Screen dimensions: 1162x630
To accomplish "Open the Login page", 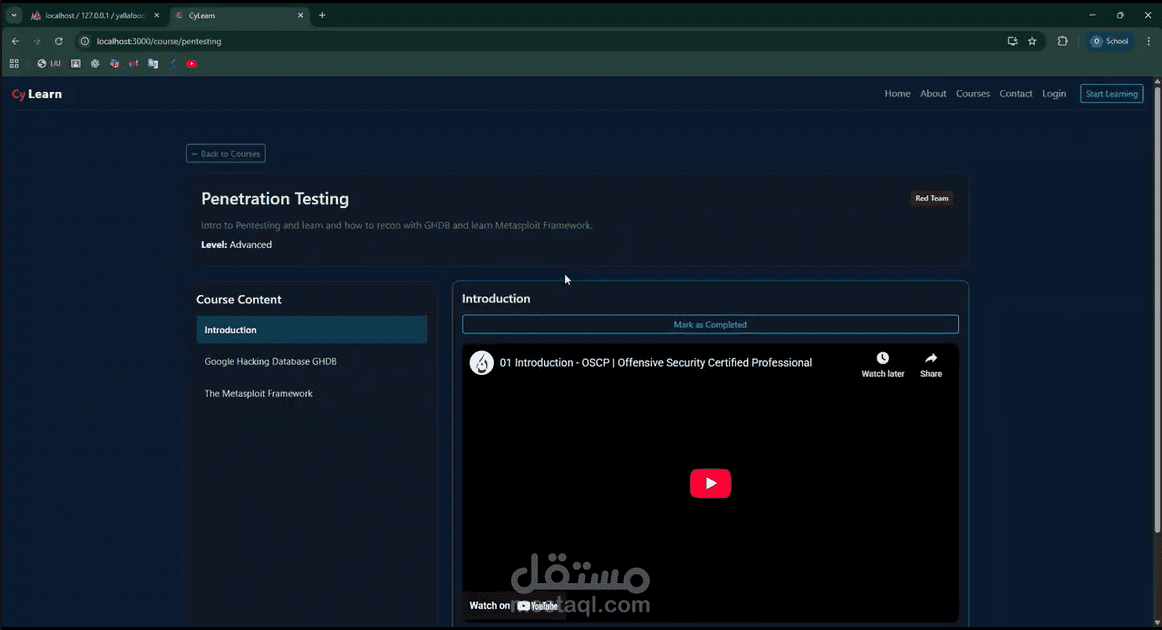I will 1054,93.
